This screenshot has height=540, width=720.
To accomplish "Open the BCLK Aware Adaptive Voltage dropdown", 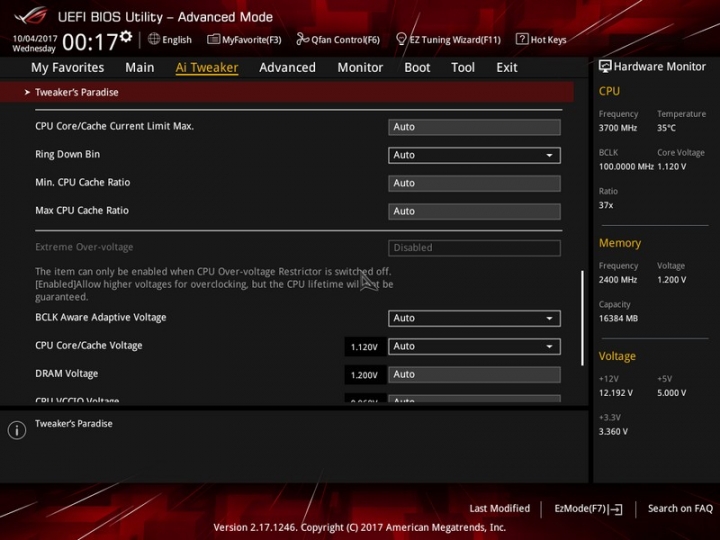I will coord(474,318).
